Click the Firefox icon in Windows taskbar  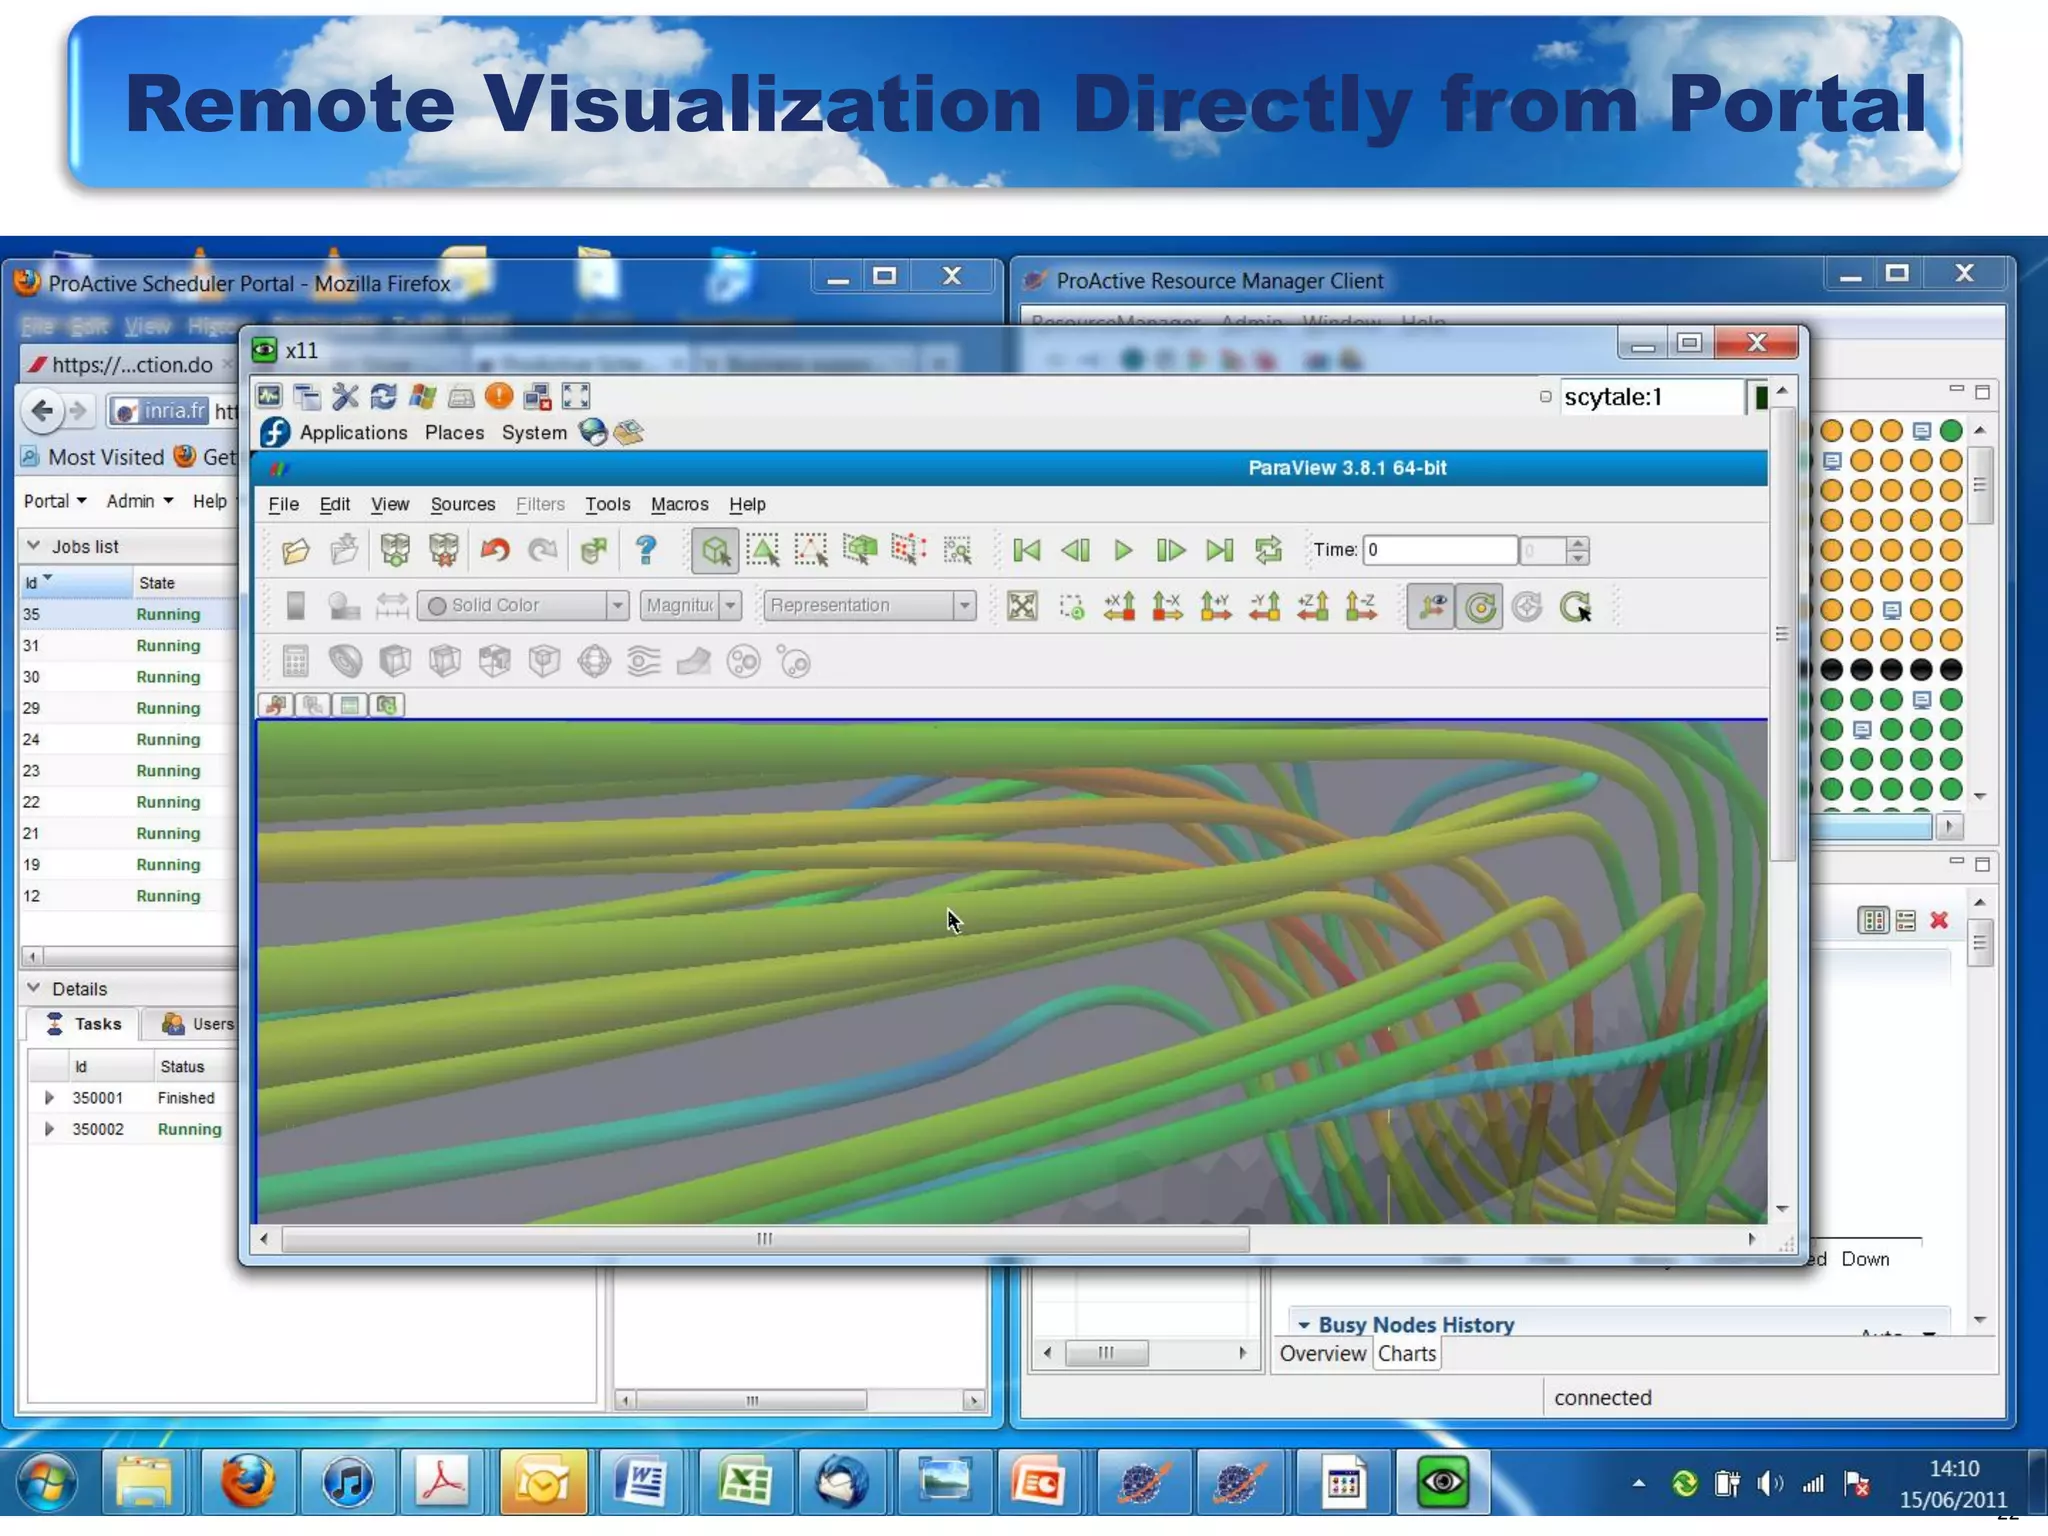tap(247, 1481)
